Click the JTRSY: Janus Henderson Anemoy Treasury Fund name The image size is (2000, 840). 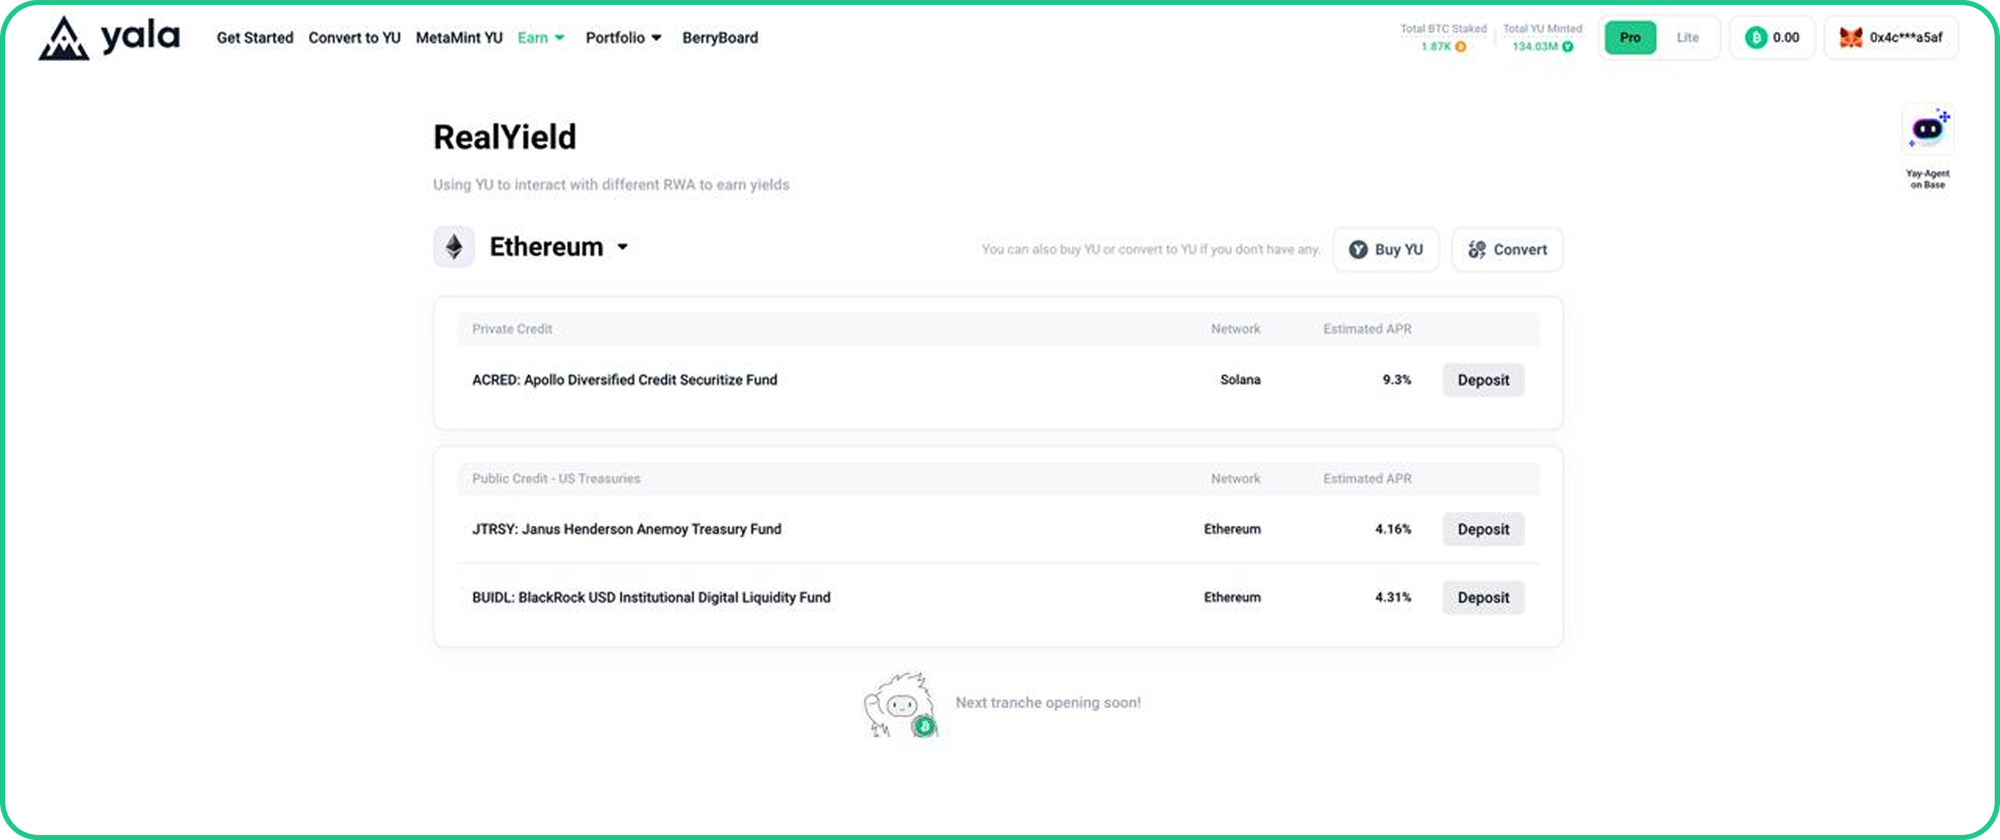coord(627,529)
